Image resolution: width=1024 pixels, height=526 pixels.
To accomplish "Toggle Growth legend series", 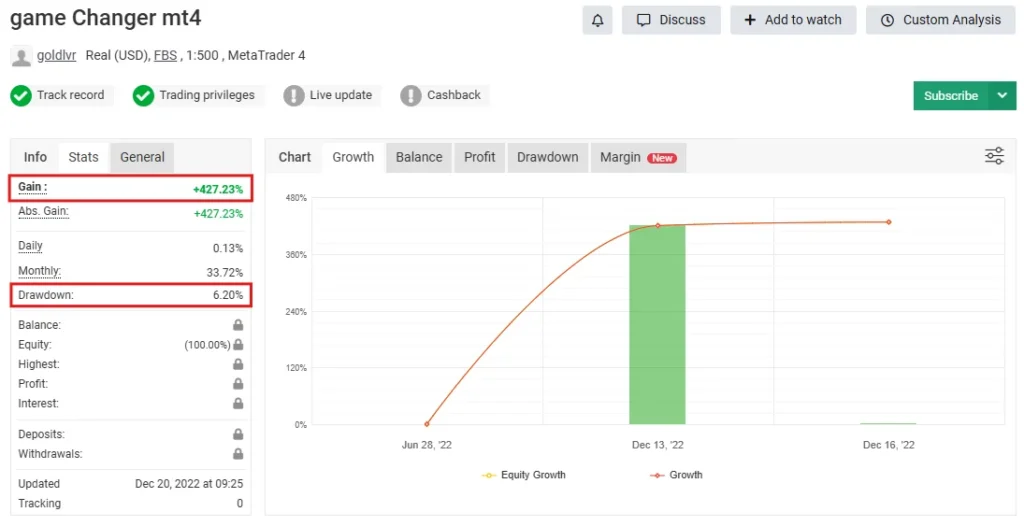I will 676,475.
